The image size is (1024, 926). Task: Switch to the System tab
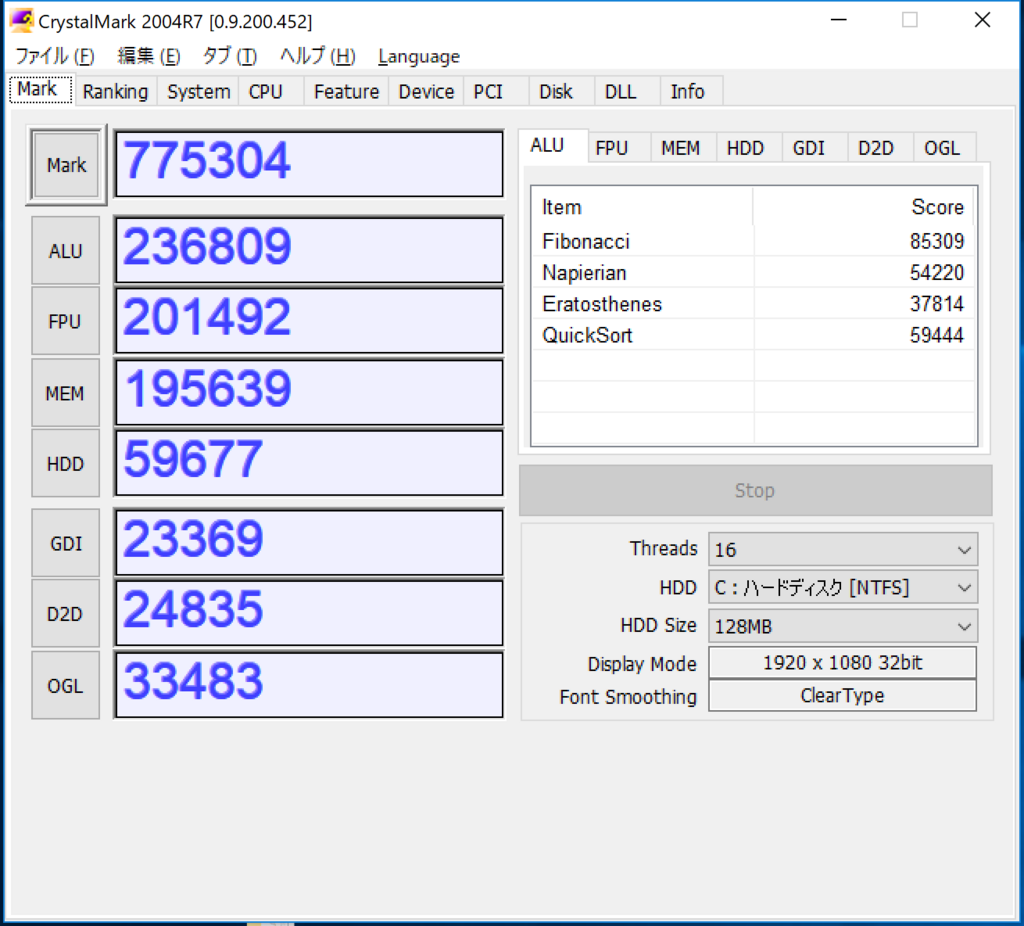(x=199, y=91)
